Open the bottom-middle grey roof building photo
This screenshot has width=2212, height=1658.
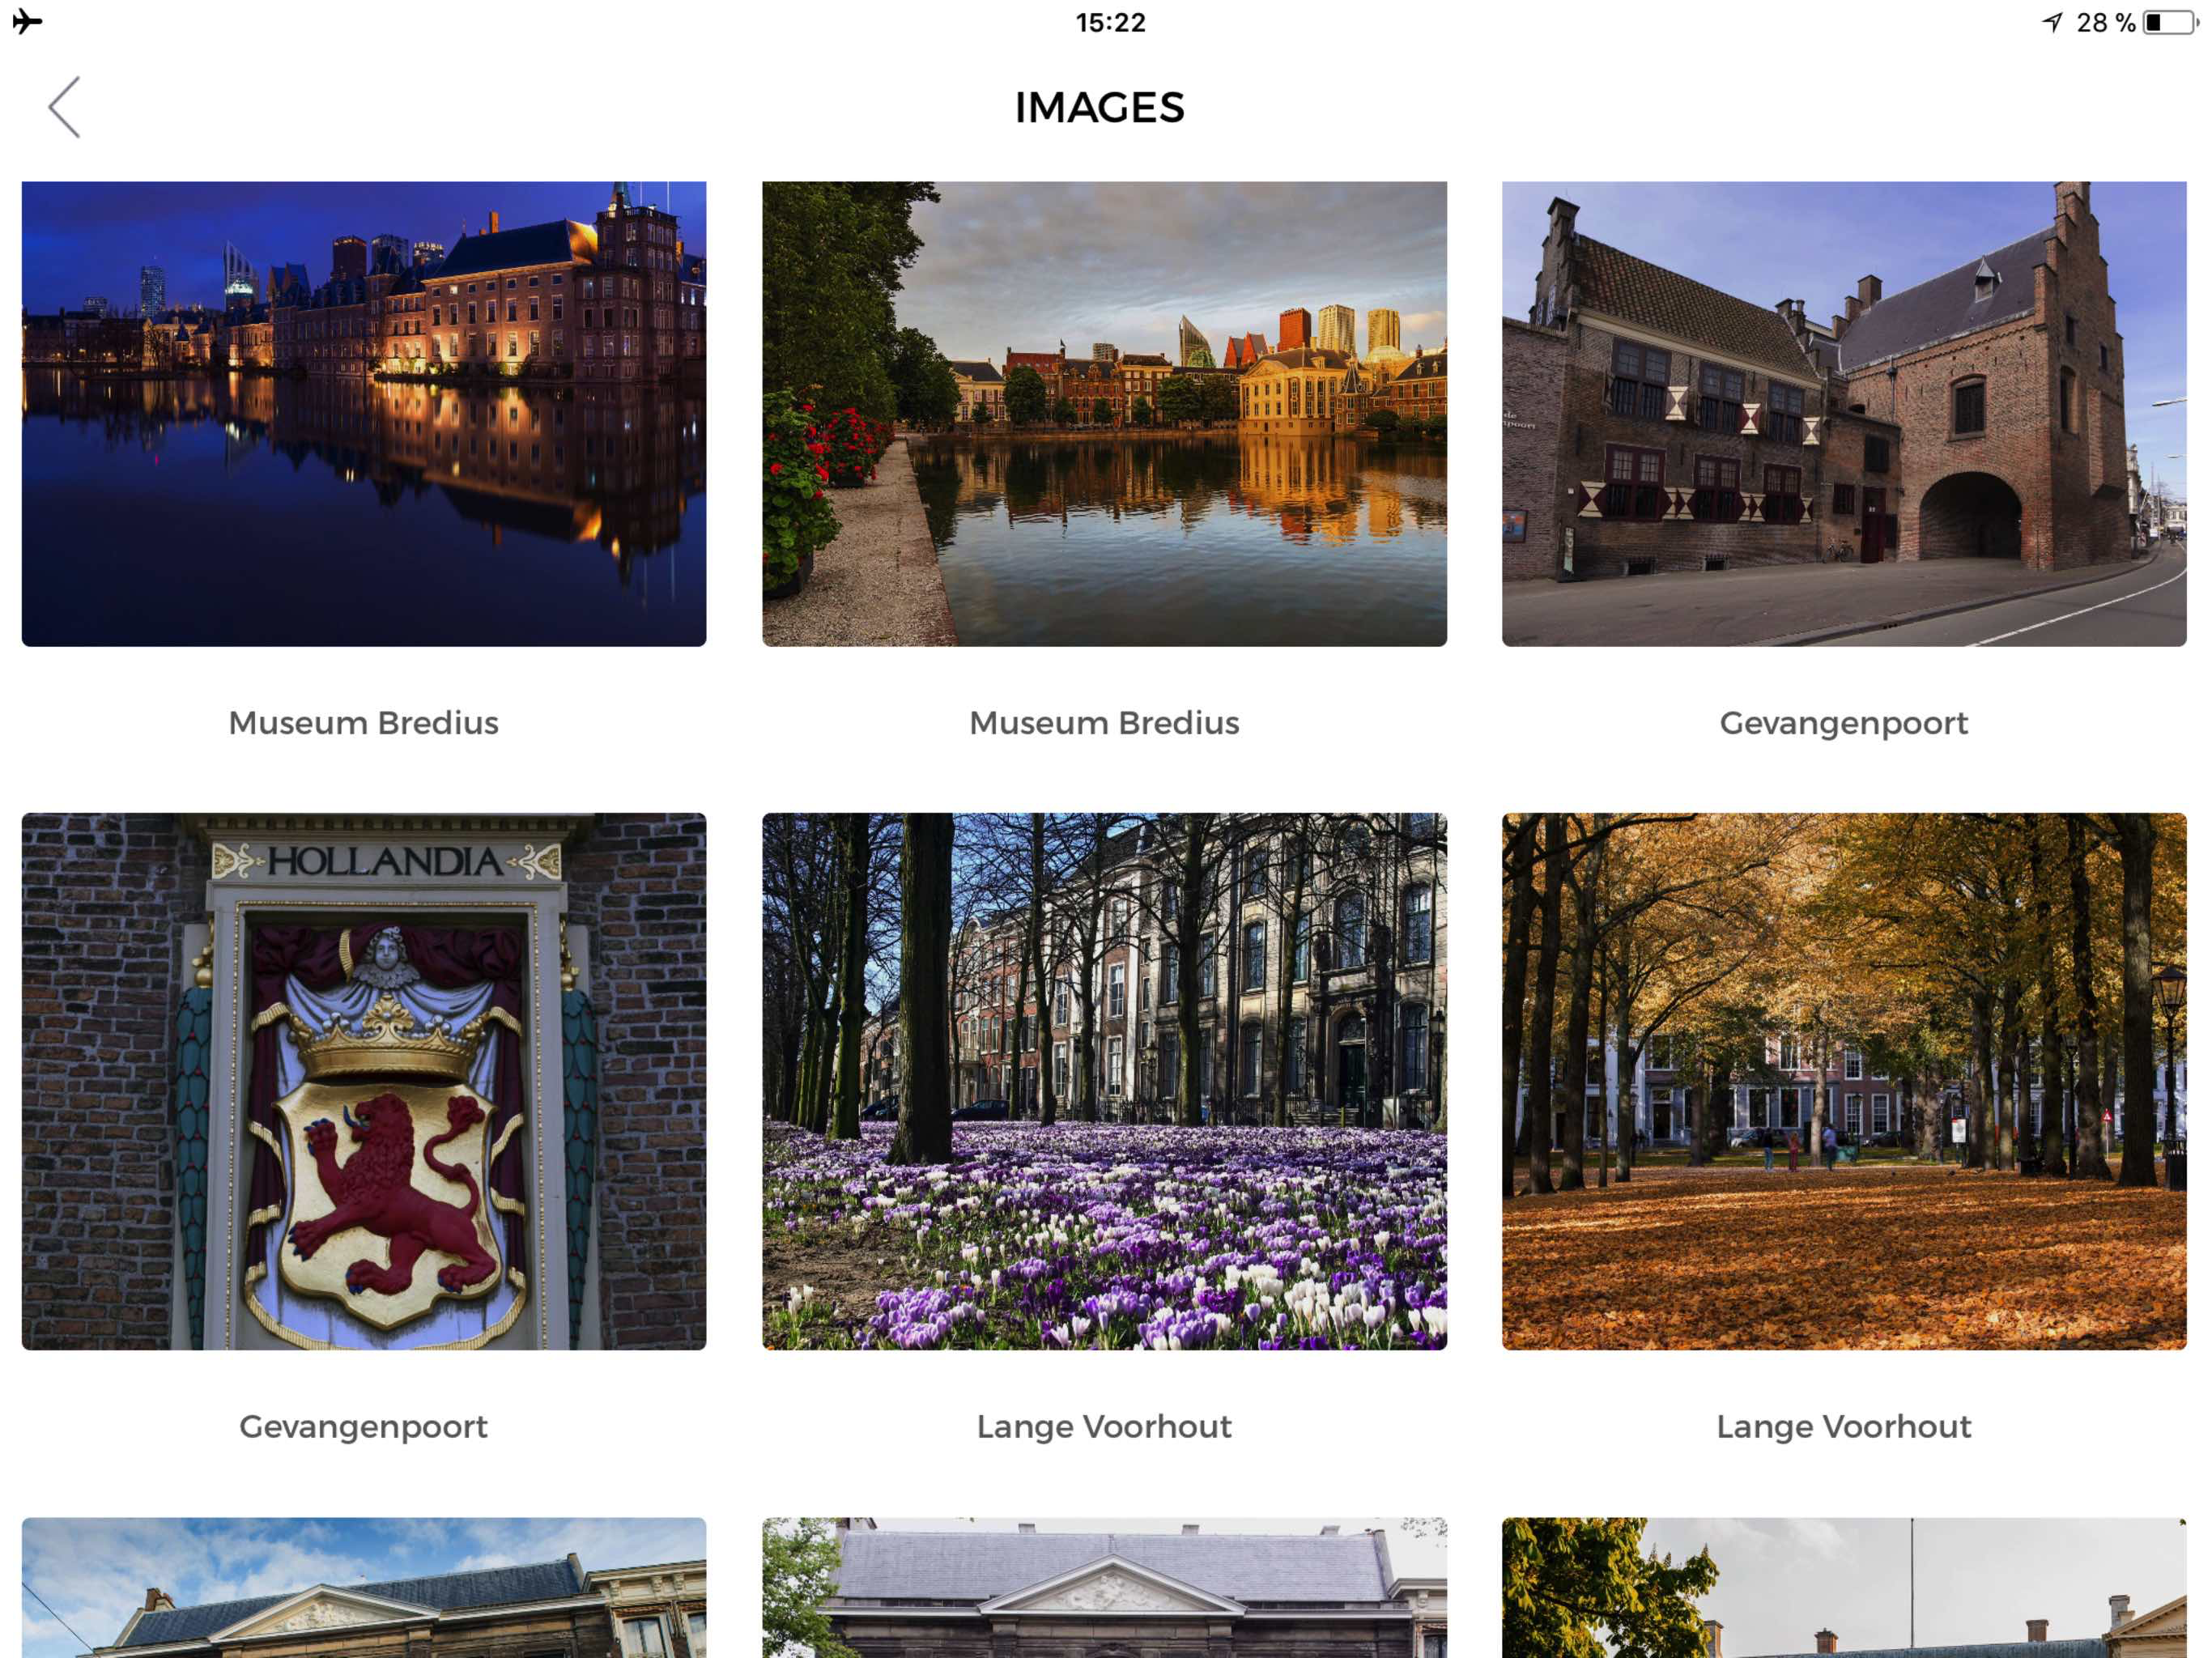1104,1588
